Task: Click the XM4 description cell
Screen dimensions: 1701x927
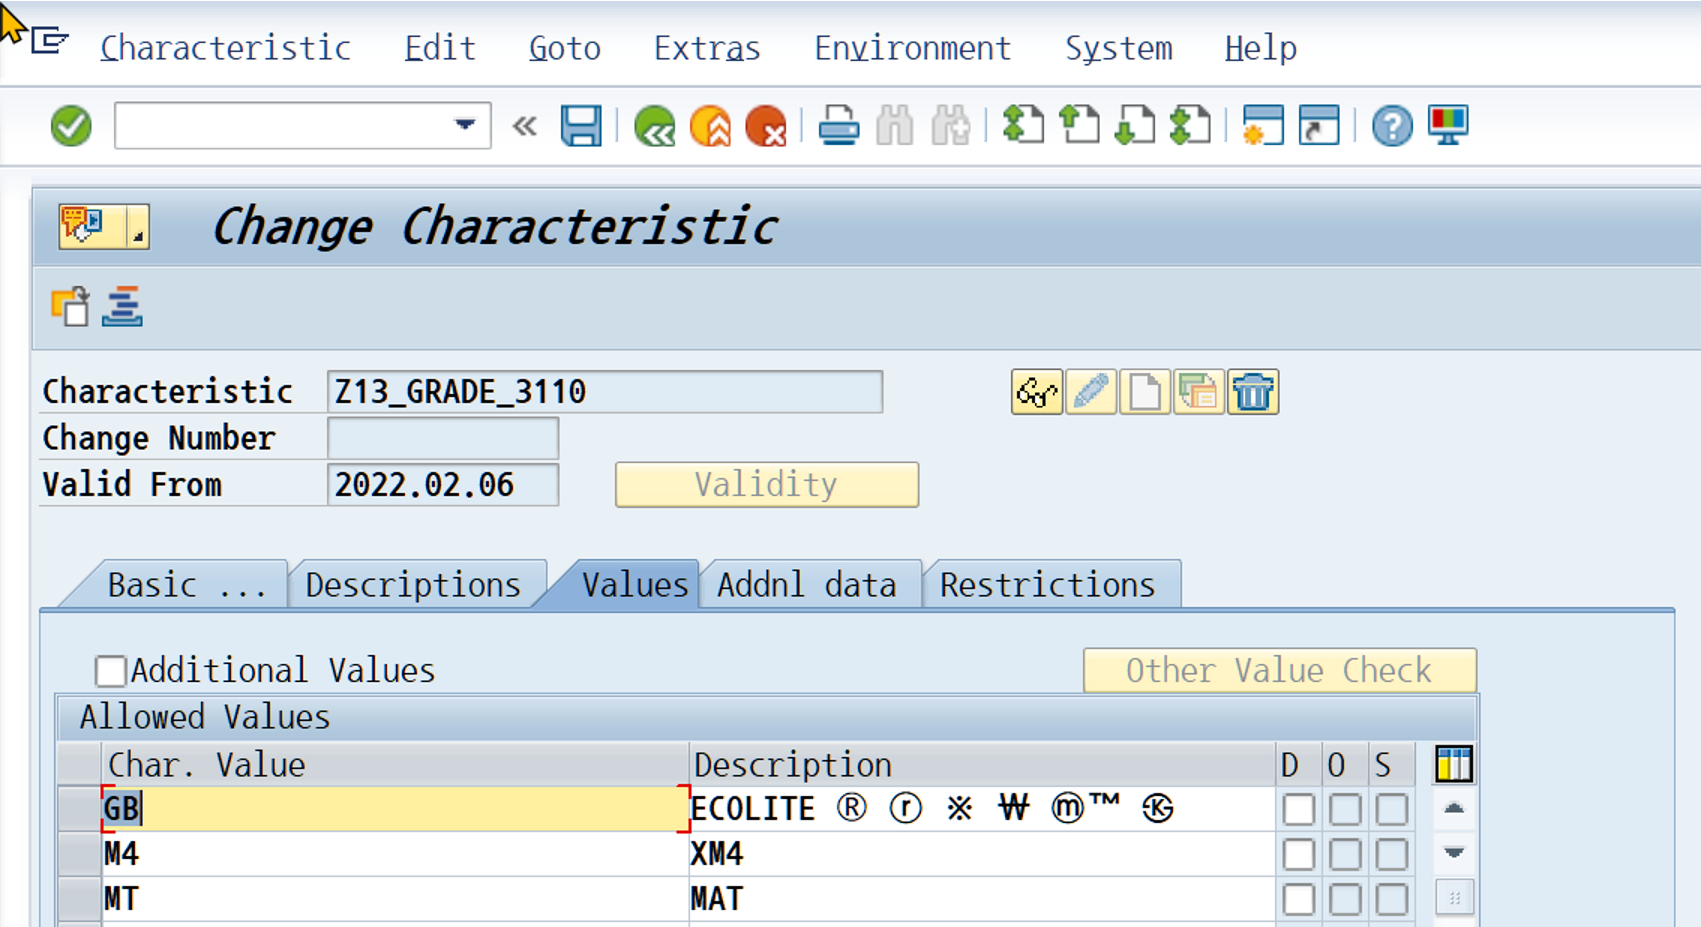Action: tap(982, 854)
